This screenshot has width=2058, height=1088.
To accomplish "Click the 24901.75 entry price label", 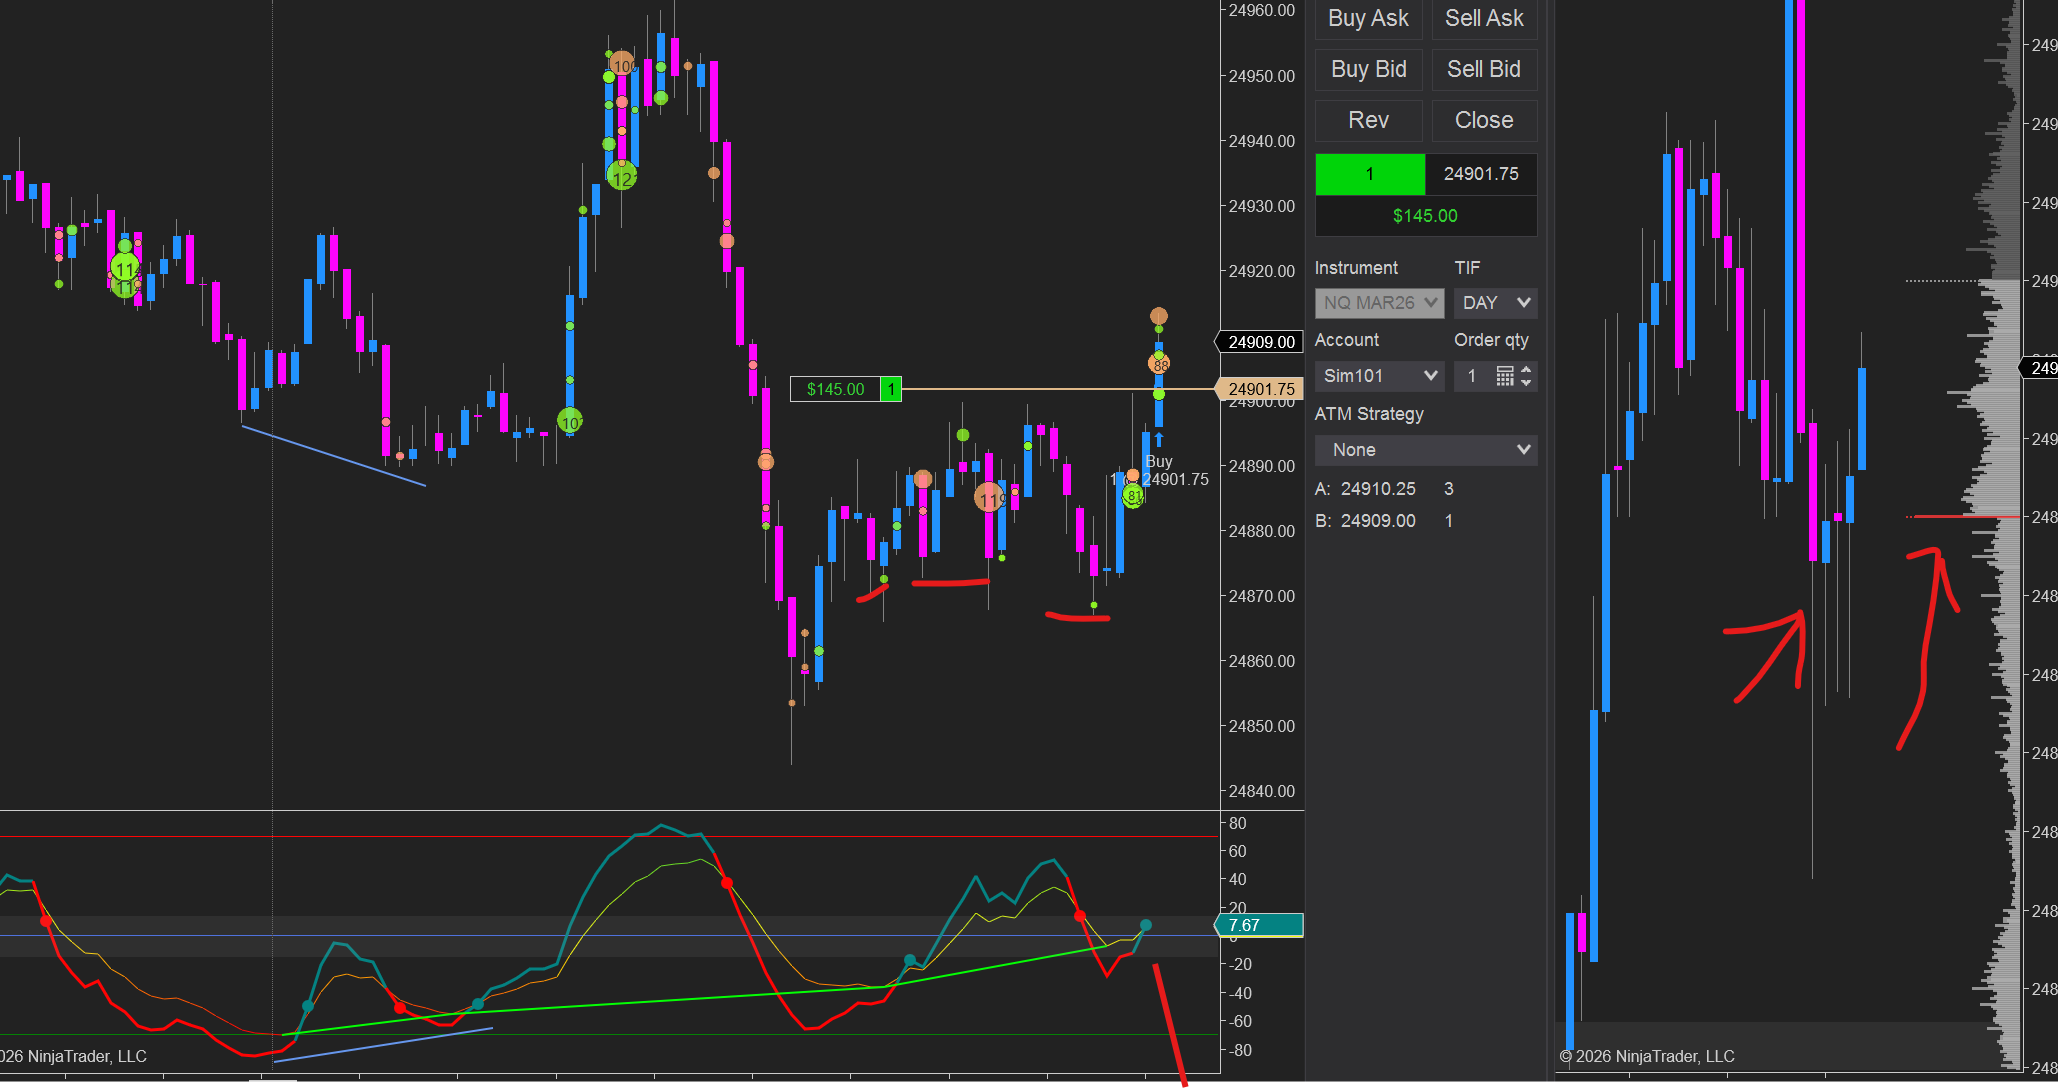I will click(1261, 389).
